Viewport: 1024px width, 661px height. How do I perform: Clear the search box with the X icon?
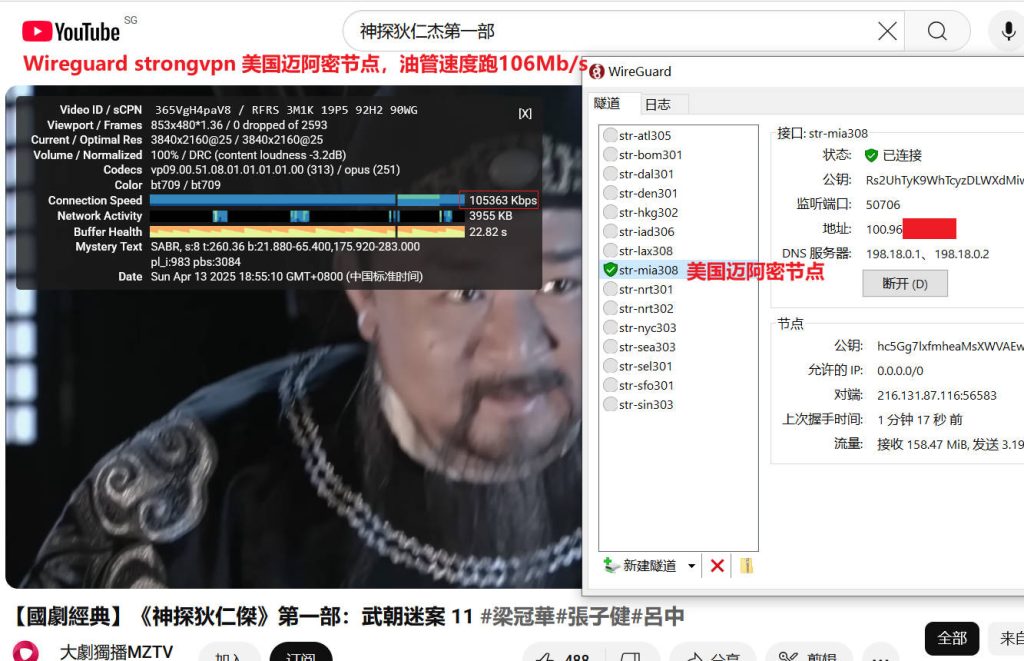click(887, 32)
